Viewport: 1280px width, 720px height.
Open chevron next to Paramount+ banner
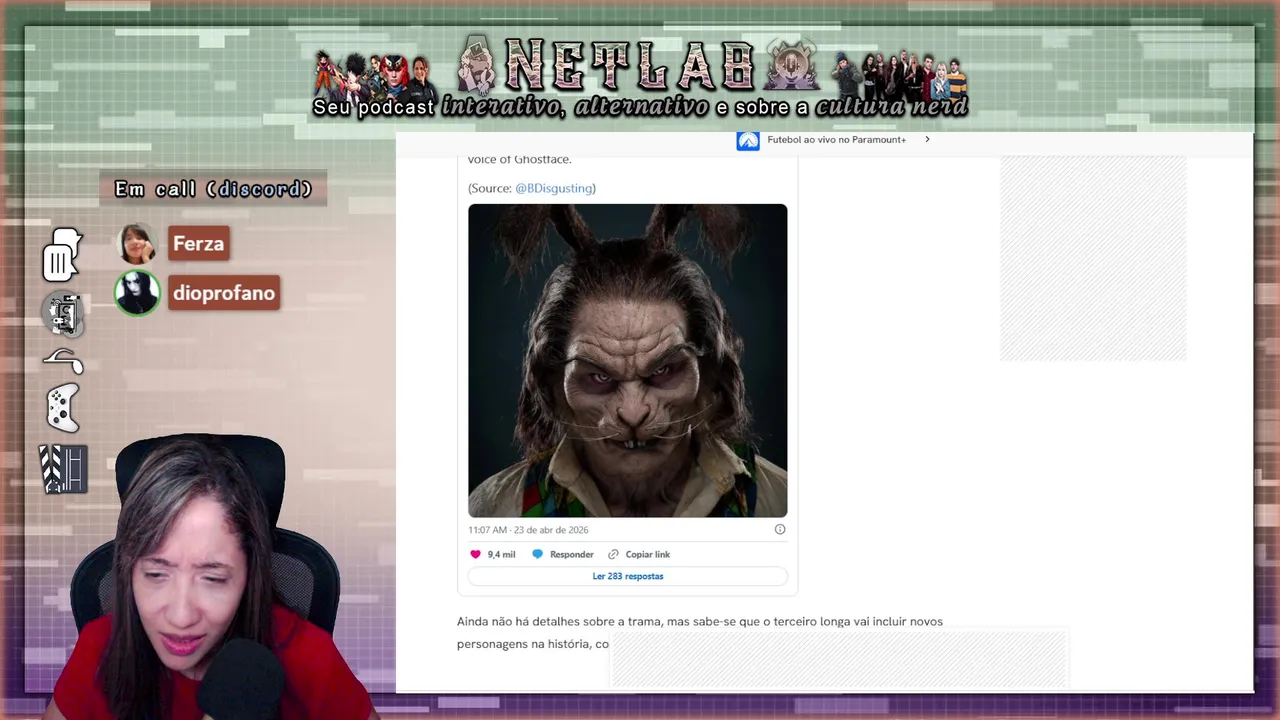pyautogui.click(x=927, y=140)
